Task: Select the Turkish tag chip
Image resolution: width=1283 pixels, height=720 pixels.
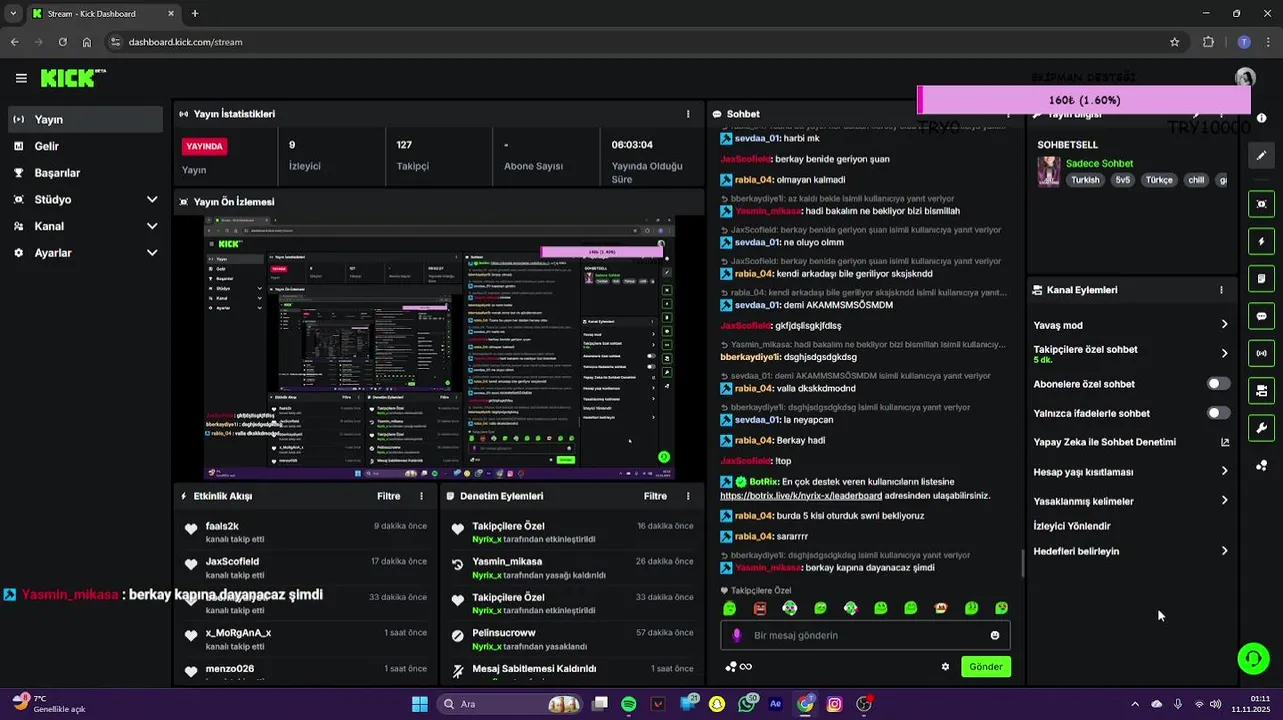Action: pyautogui.click(x=1085, y=180)
